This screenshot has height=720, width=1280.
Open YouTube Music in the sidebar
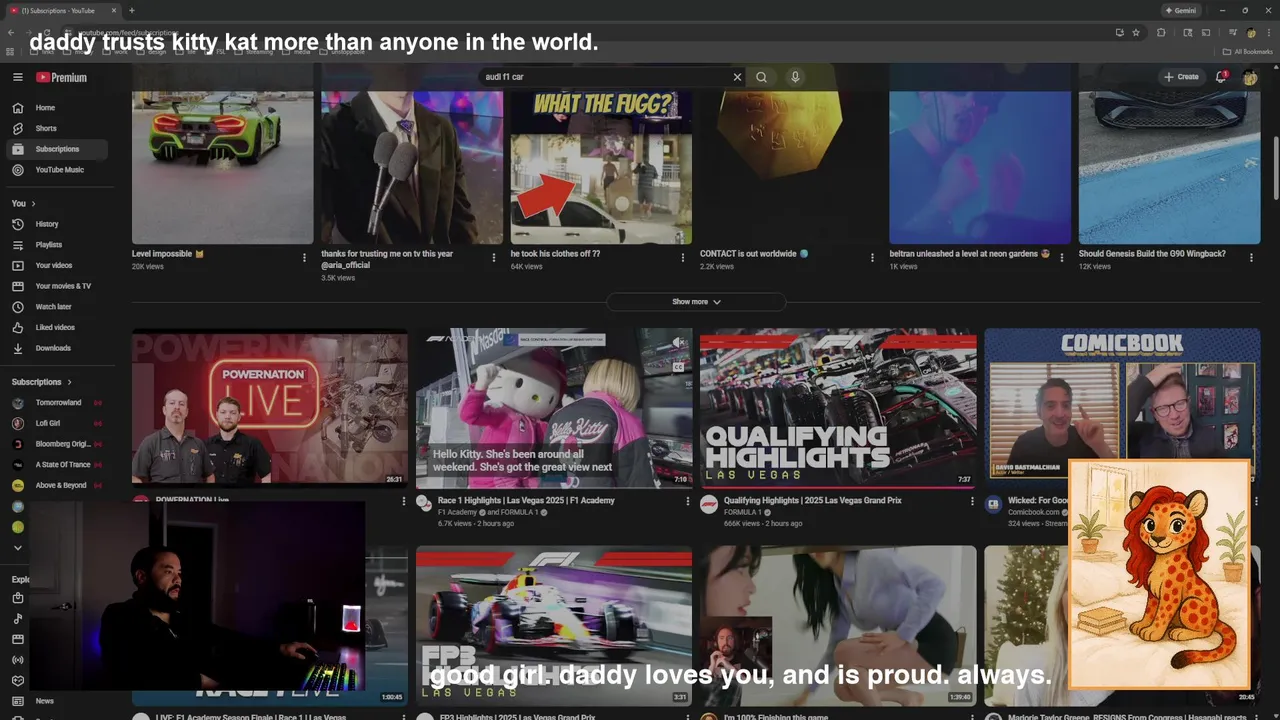(57, 170)
